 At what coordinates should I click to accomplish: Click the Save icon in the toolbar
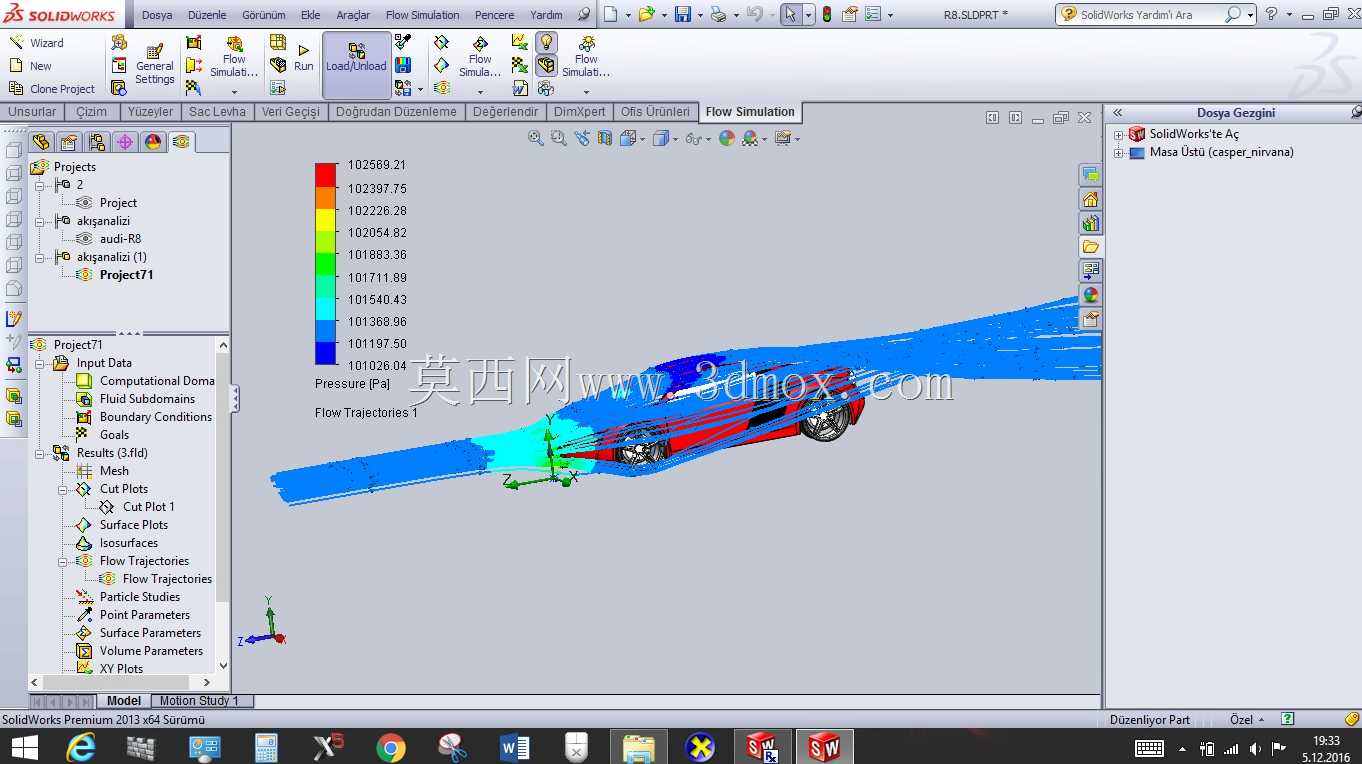pyautogui.click(x=683, y=14)
